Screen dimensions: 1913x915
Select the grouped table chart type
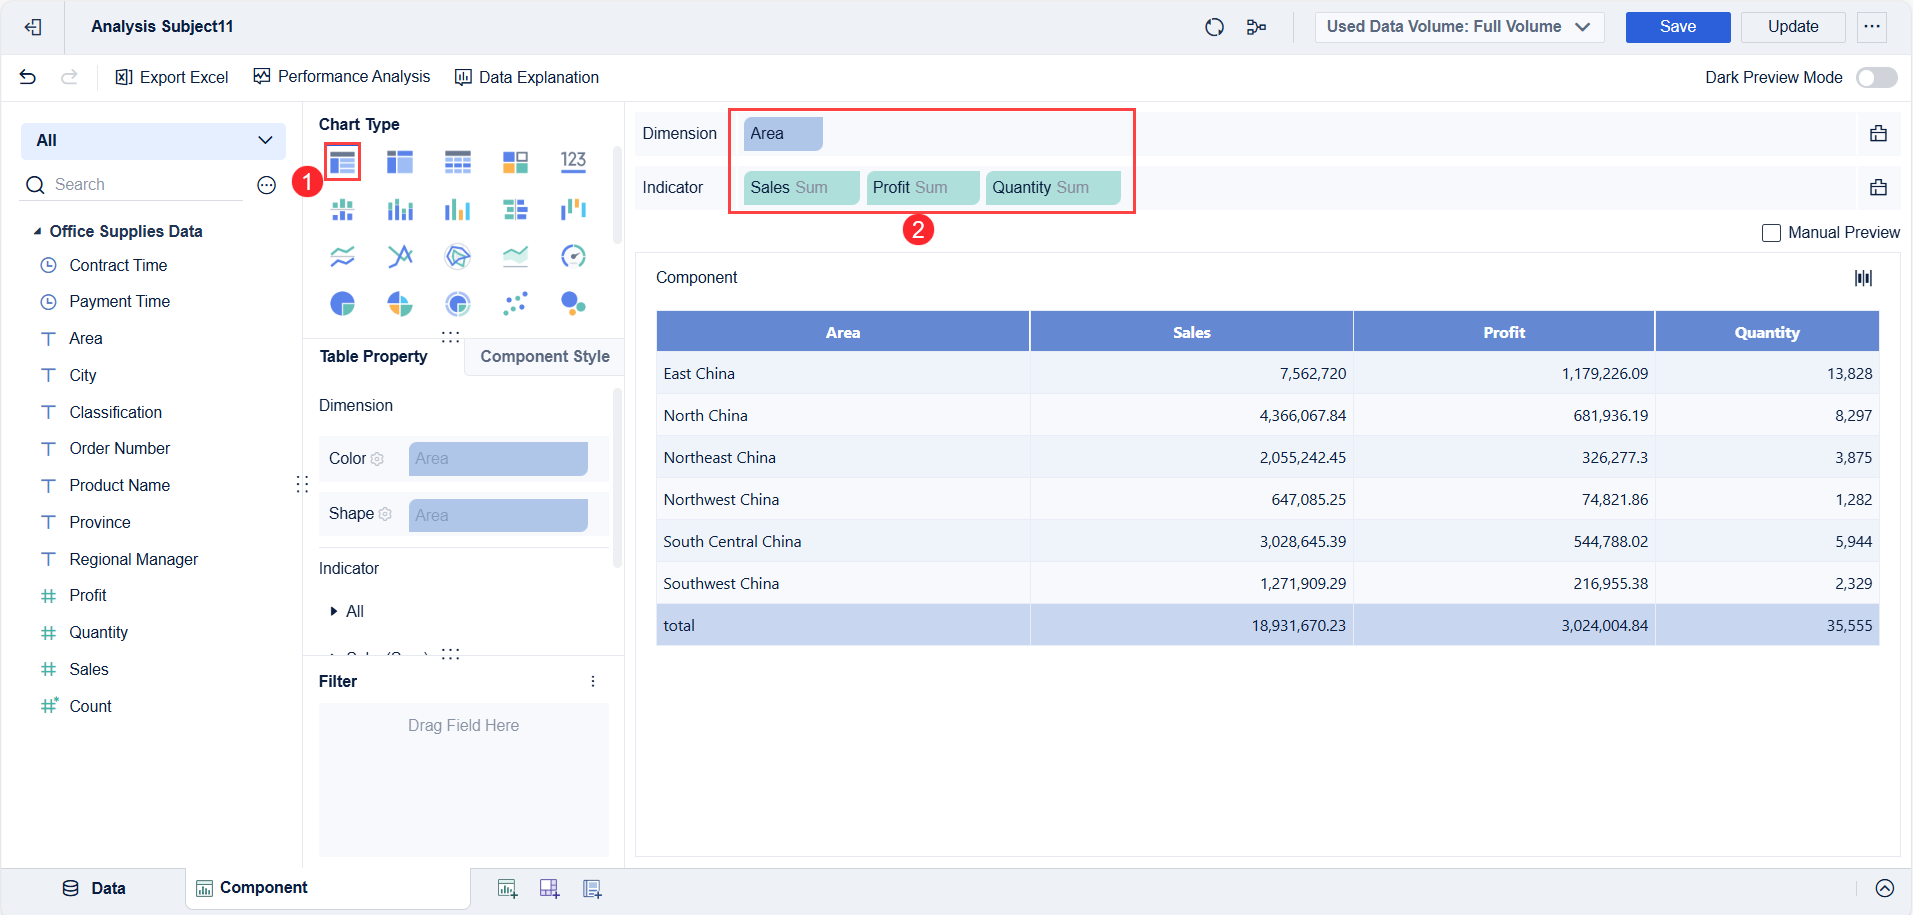(x=342, y=161)
